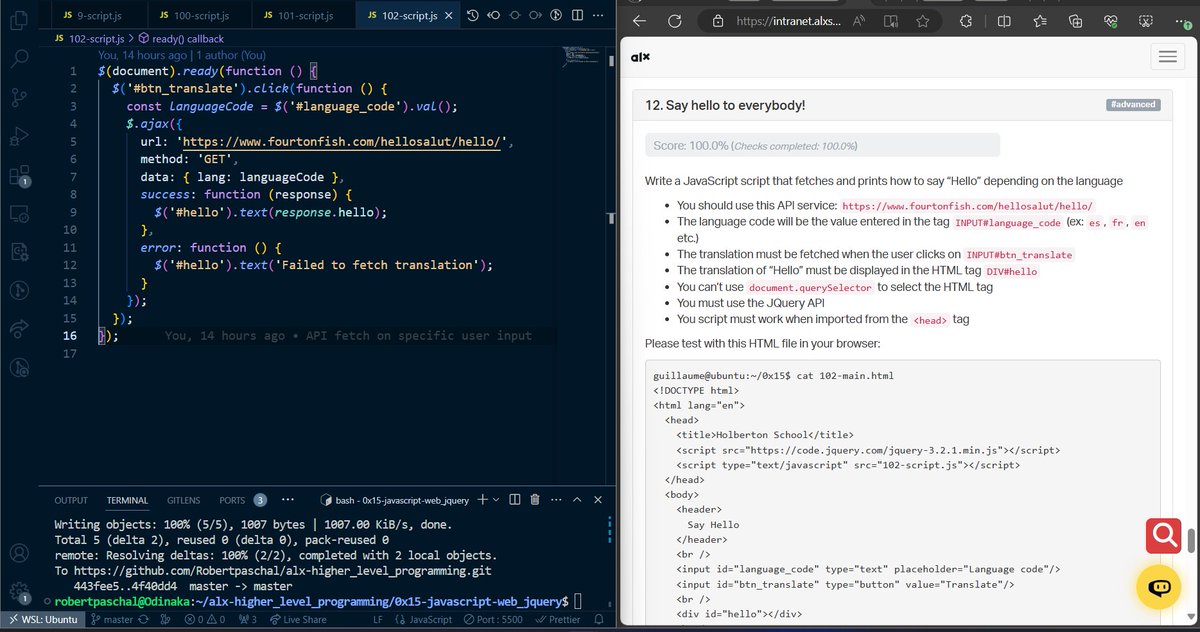Open the Source Control view
1200x632 pixels.
(18, 97)
